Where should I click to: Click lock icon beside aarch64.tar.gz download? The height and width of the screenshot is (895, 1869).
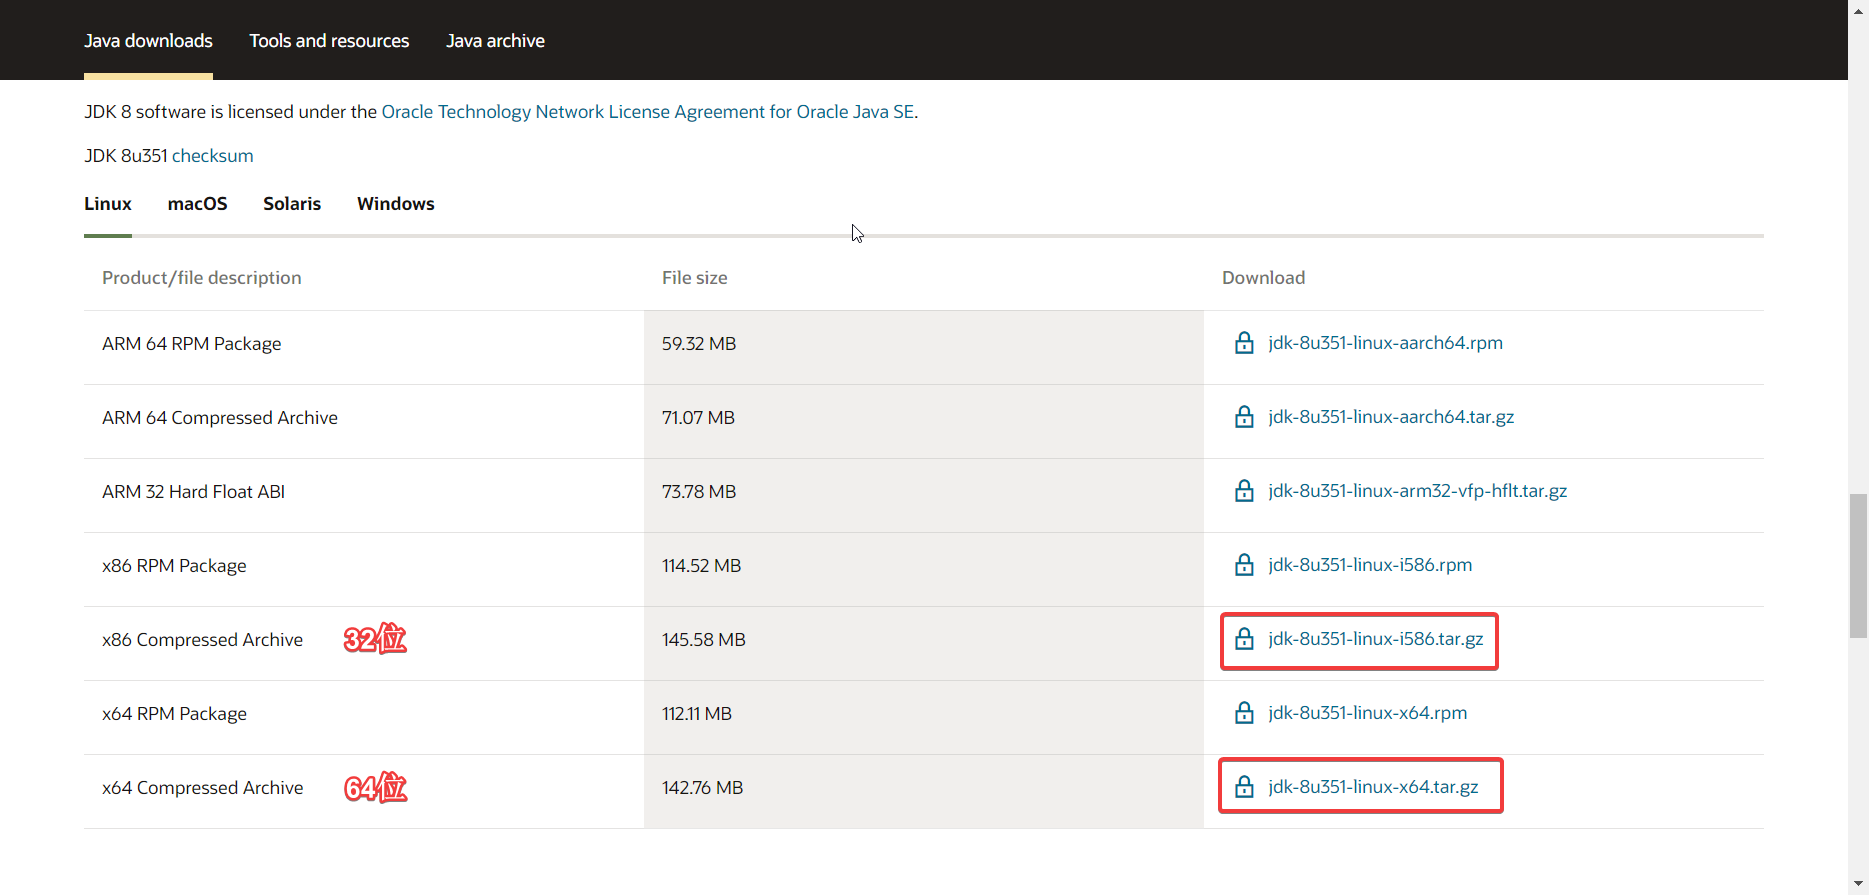1244,417
